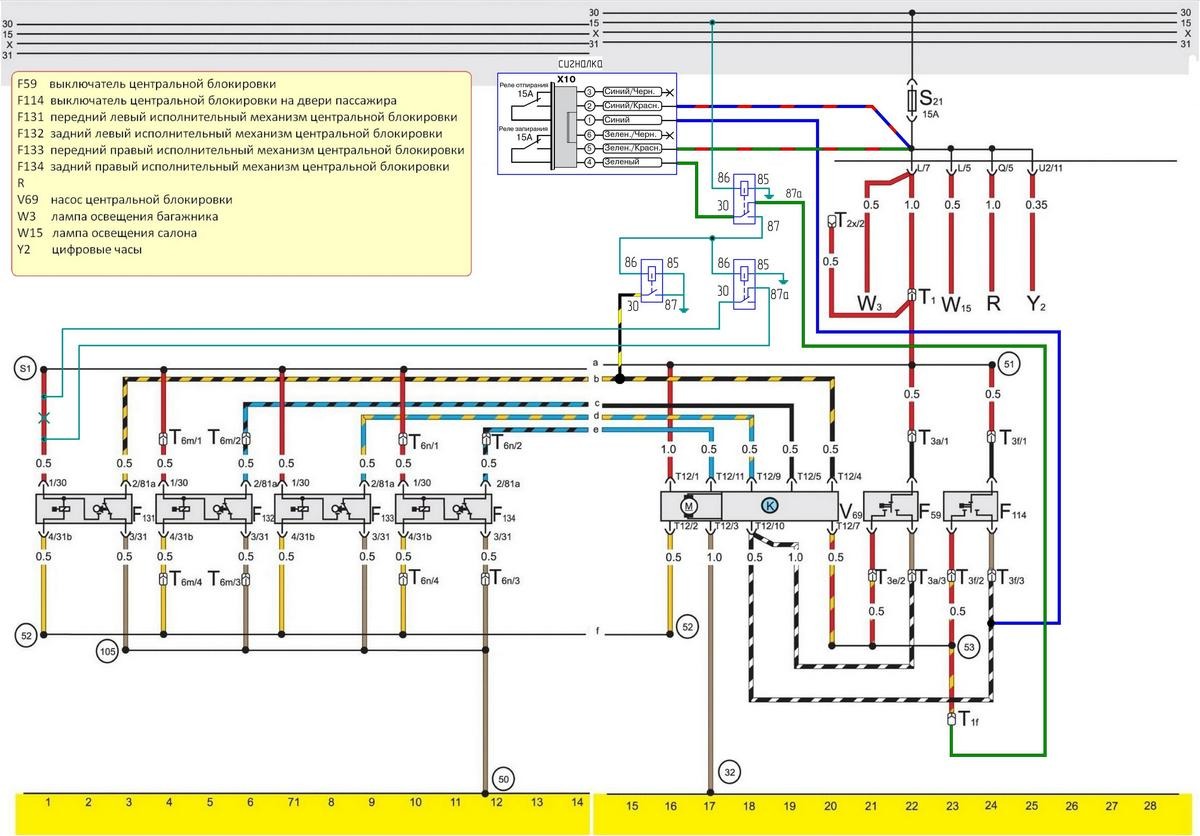Click the V69 насос legend line

pyautogui.click(x=125, y=199)
